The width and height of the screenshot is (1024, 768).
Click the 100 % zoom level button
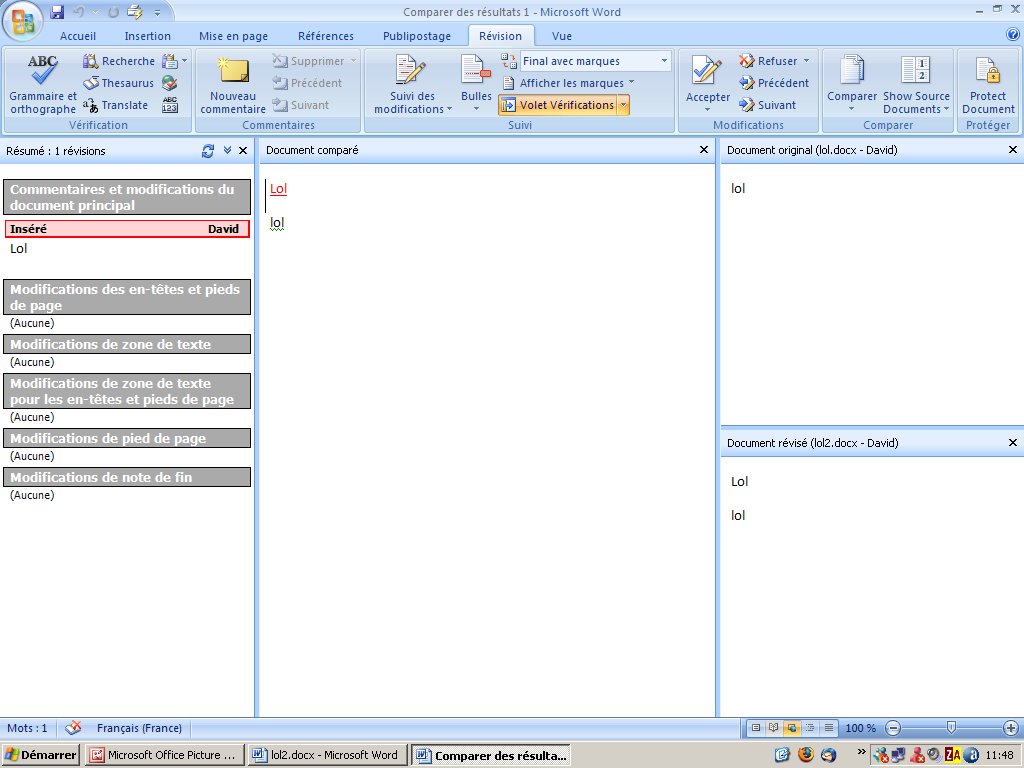861,728
